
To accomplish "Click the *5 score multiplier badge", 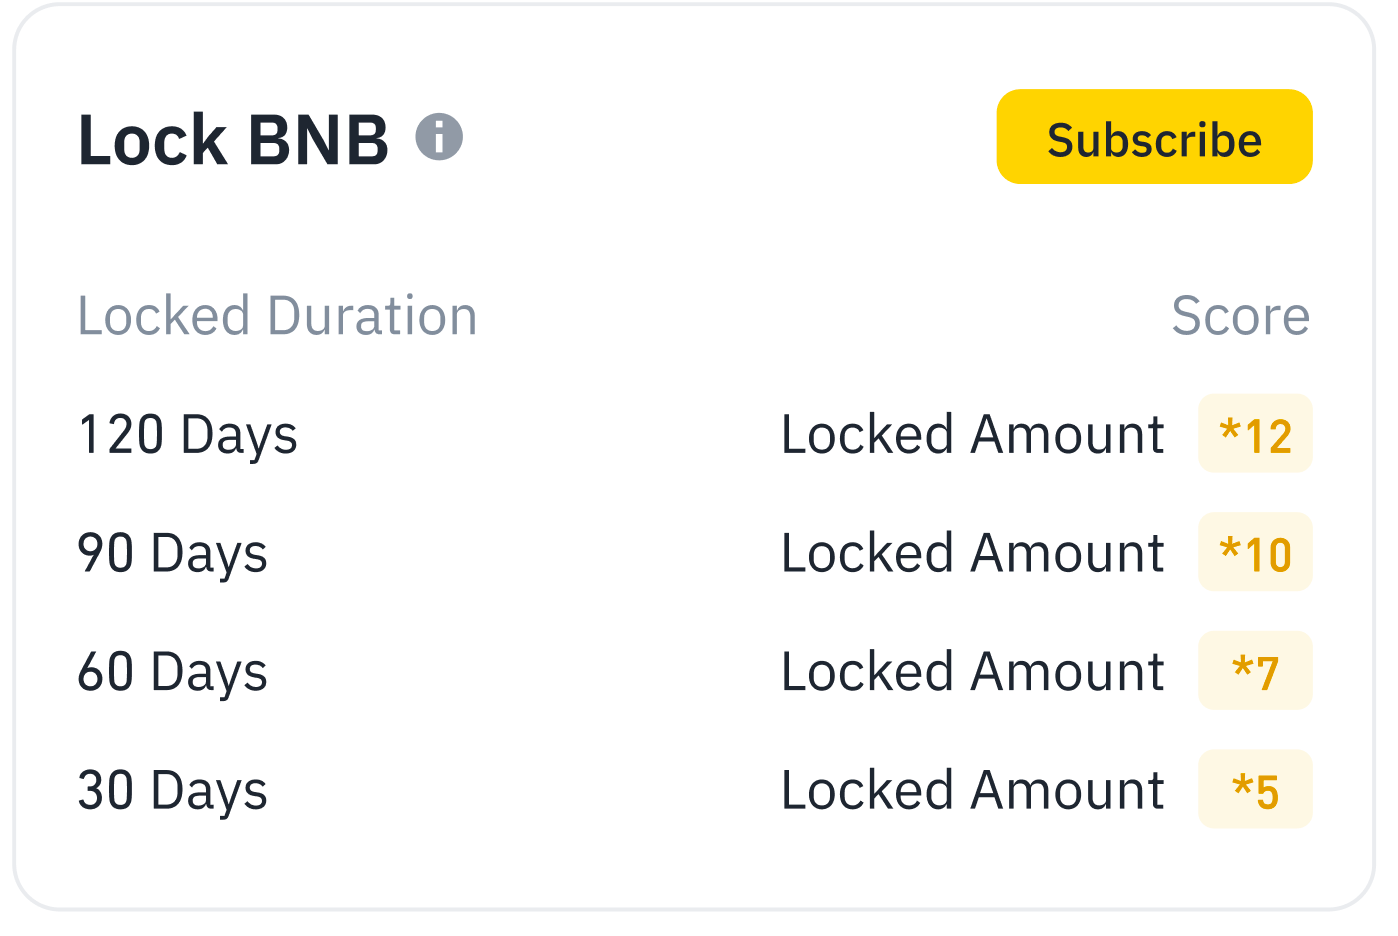I will click(1255, 790).
